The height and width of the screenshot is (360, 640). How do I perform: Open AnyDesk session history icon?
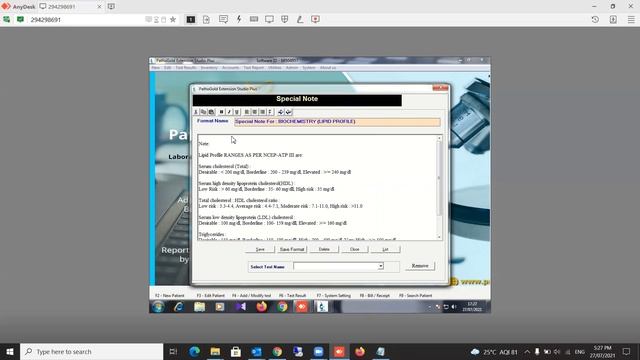point(595,19)
